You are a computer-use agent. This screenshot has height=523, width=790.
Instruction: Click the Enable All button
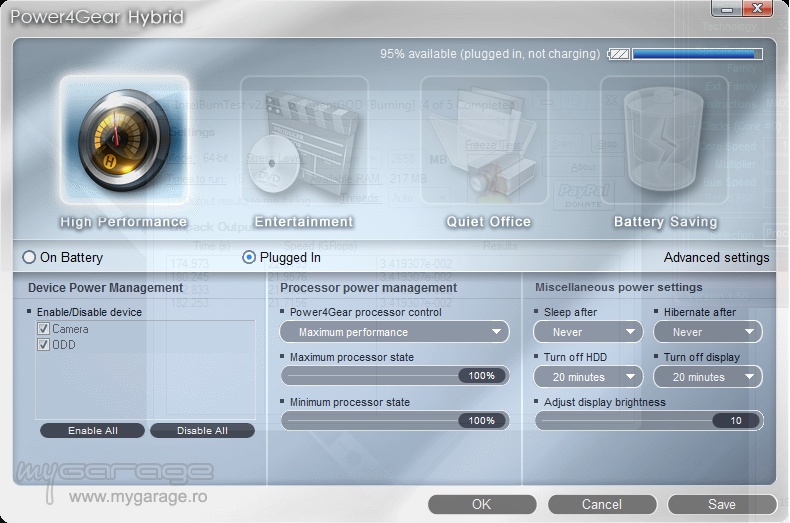click(92, 431)
